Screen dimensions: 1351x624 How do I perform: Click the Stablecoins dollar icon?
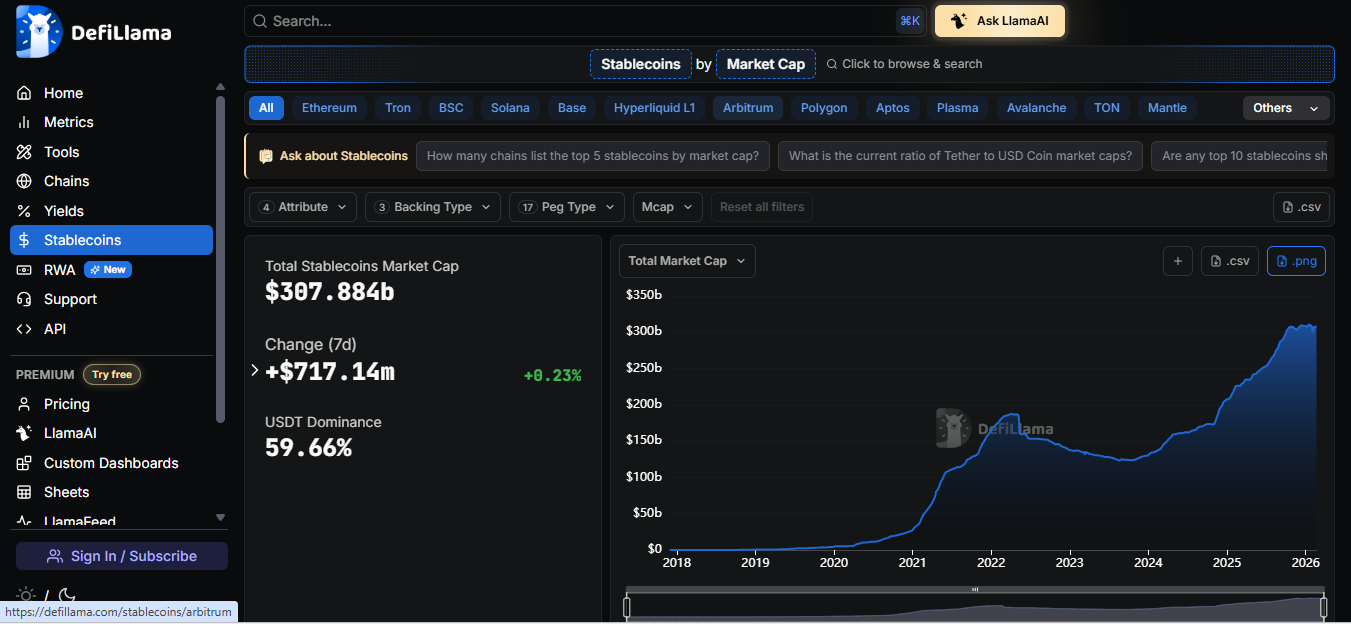[x=25, y=240]
